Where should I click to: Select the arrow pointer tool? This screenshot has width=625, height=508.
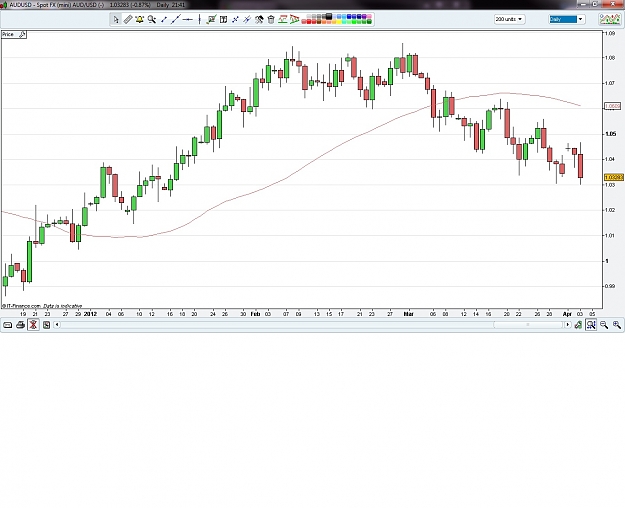point(116,19)
